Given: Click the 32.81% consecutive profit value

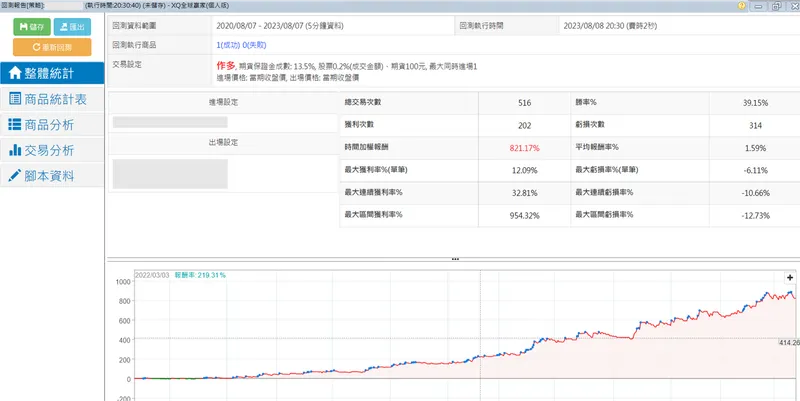Looking at the screenshot, I should [x=524, y=193].
